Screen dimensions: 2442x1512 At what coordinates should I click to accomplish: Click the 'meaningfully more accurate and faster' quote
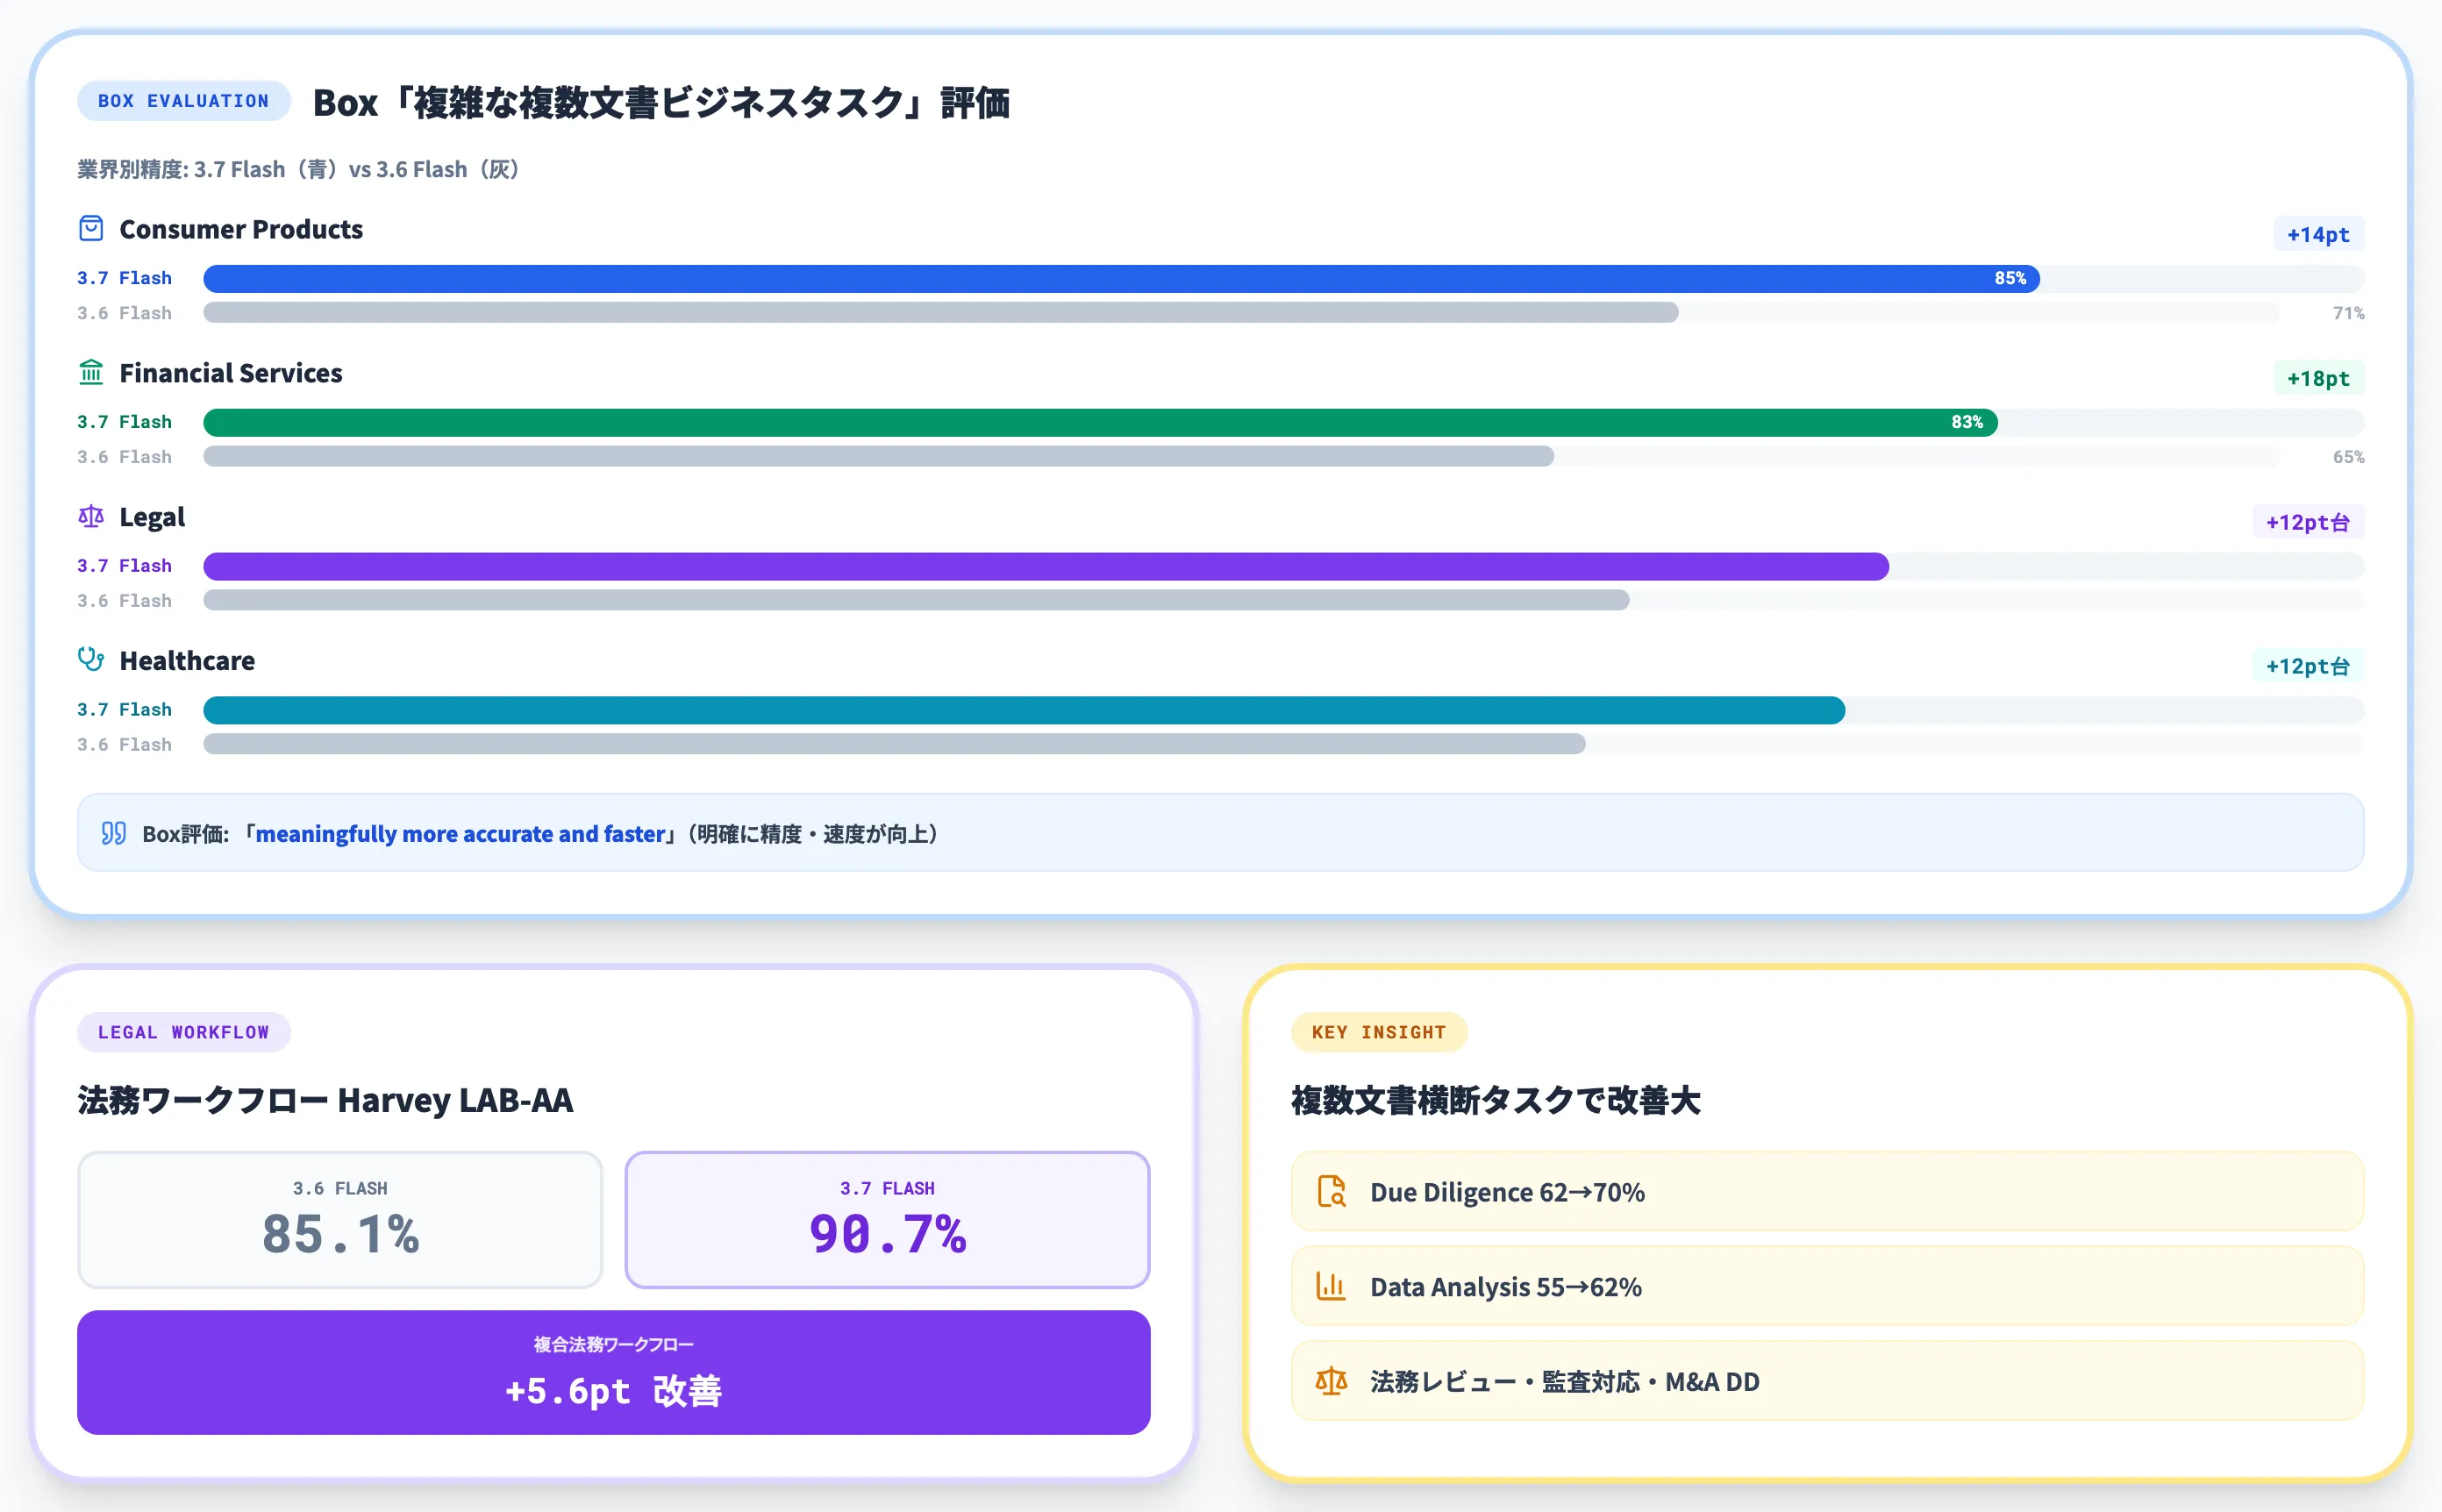(461, 833)
